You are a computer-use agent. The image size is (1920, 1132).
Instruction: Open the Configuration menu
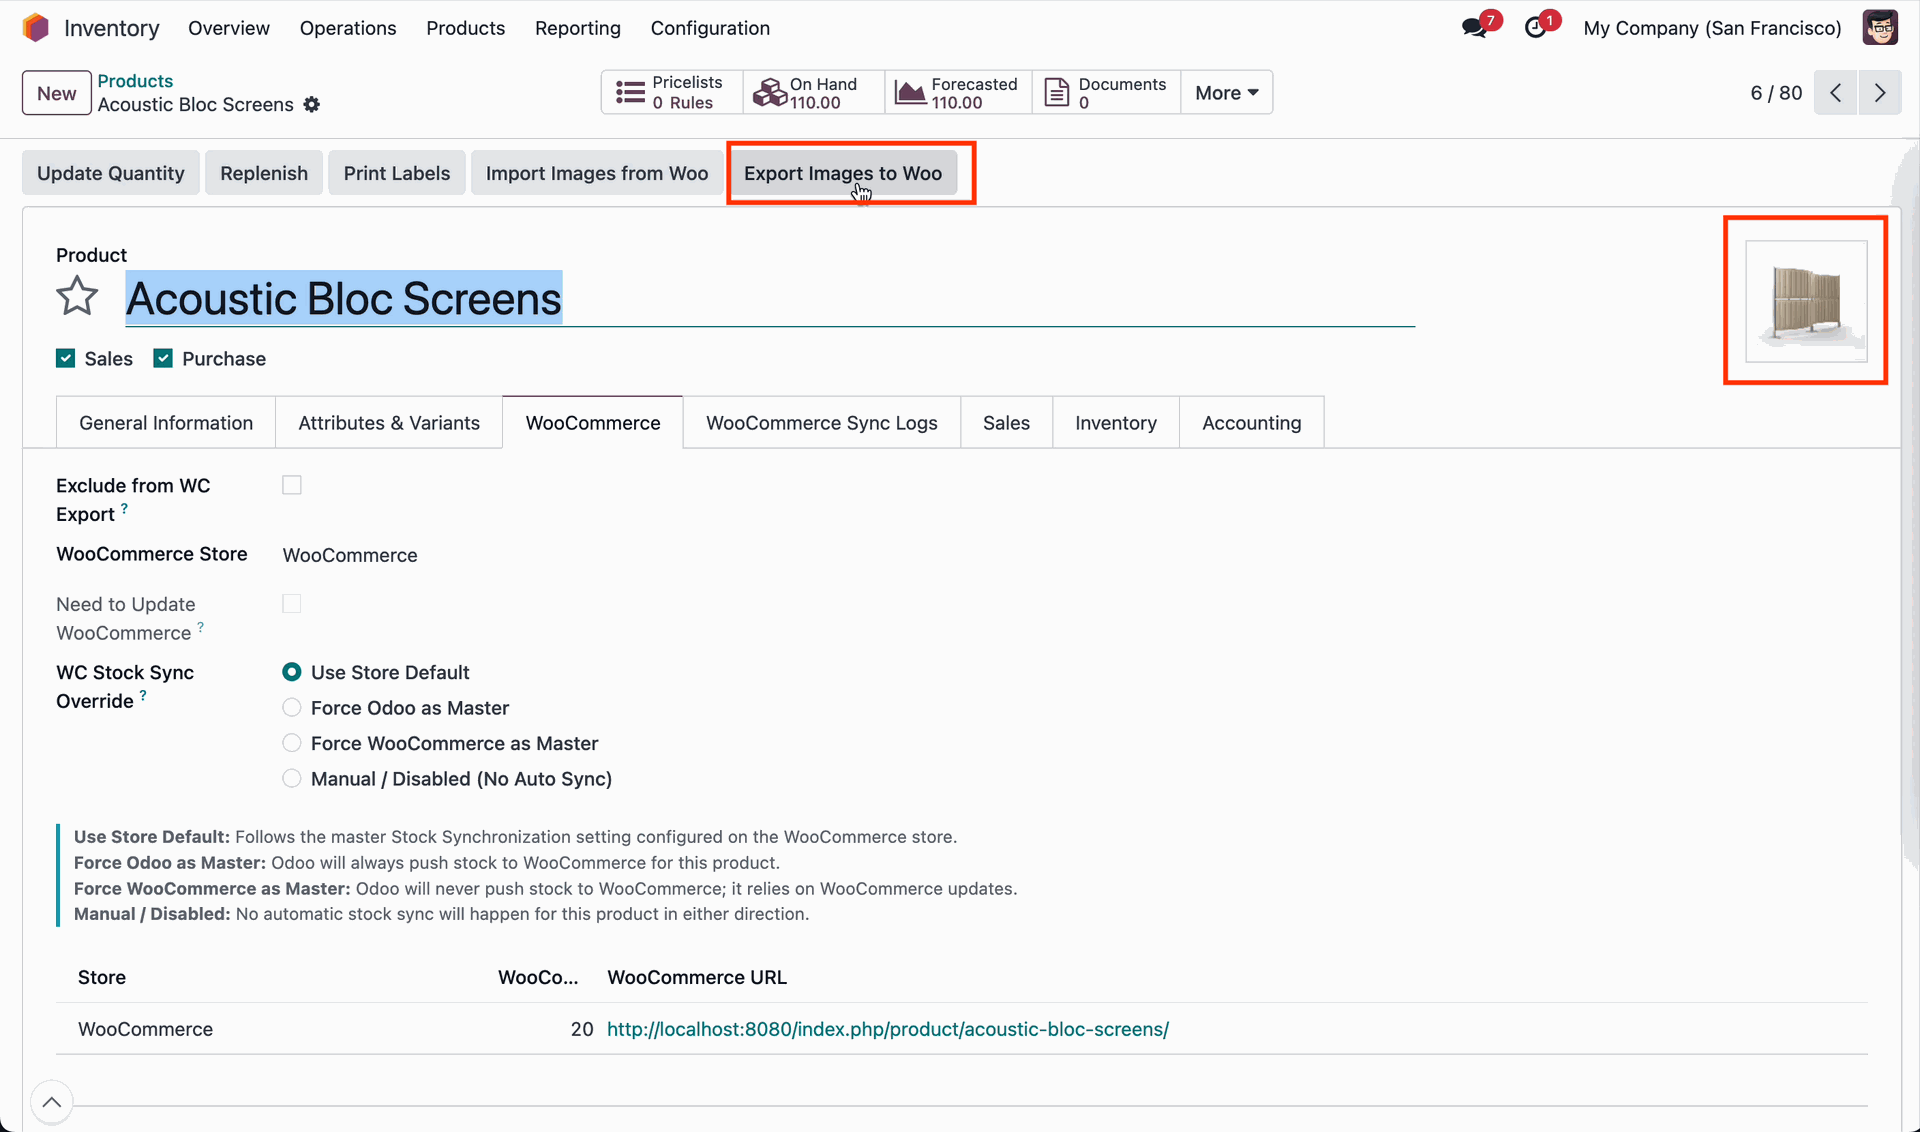coord(710,28)
